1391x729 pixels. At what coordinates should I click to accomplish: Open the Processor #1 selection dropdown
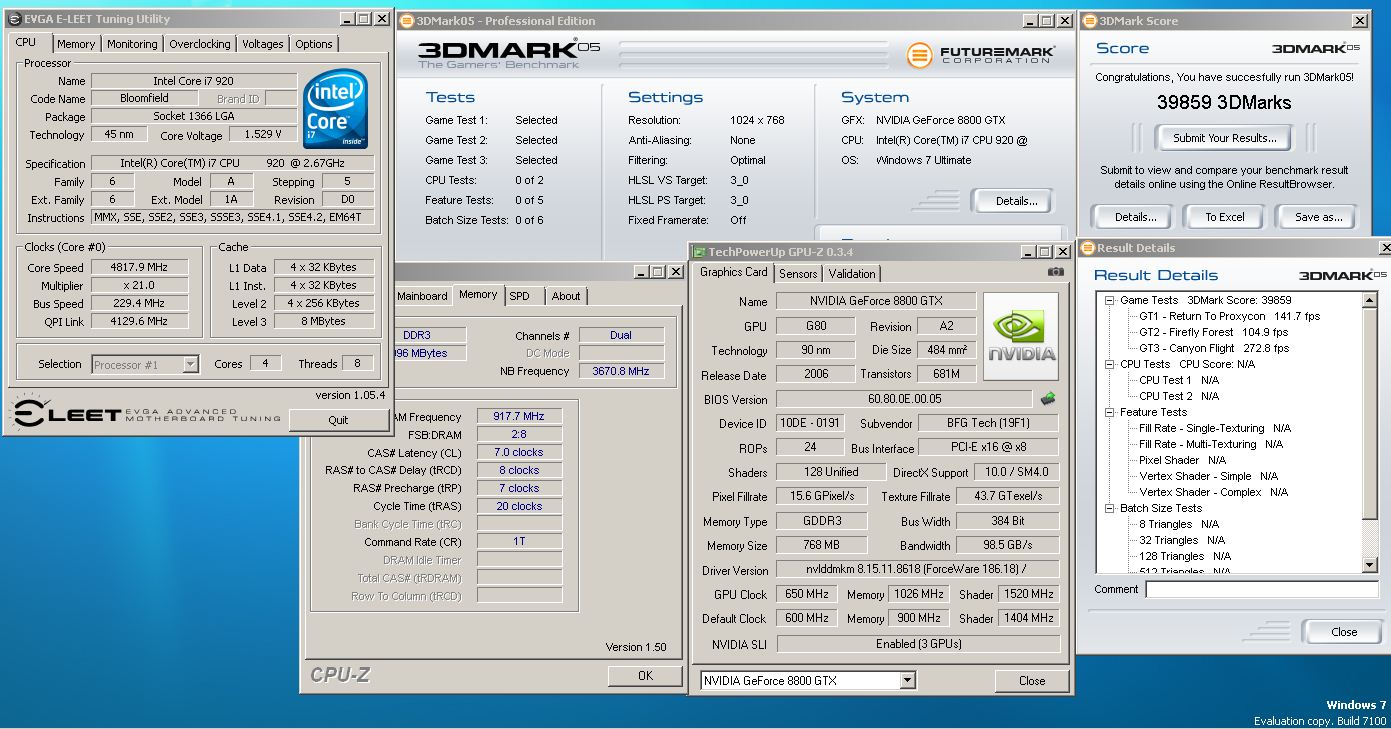(x=190, y=365)
